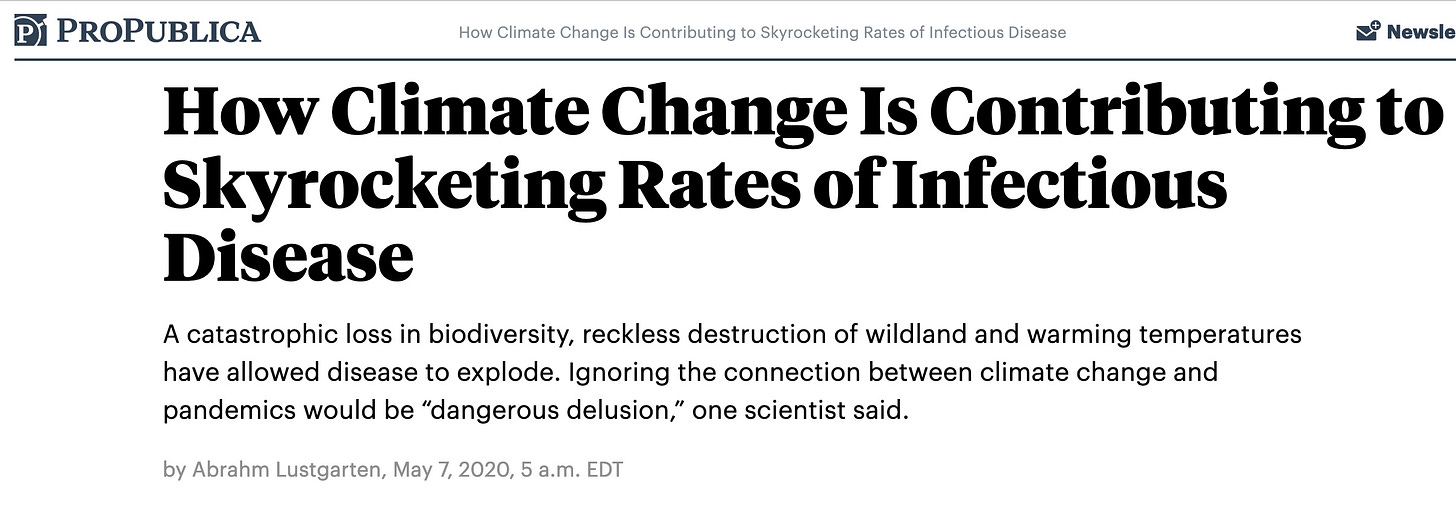Click the "5 a.m. EDT" timestamp
Screen dimensions: 1456x505
tap(573, 469)
